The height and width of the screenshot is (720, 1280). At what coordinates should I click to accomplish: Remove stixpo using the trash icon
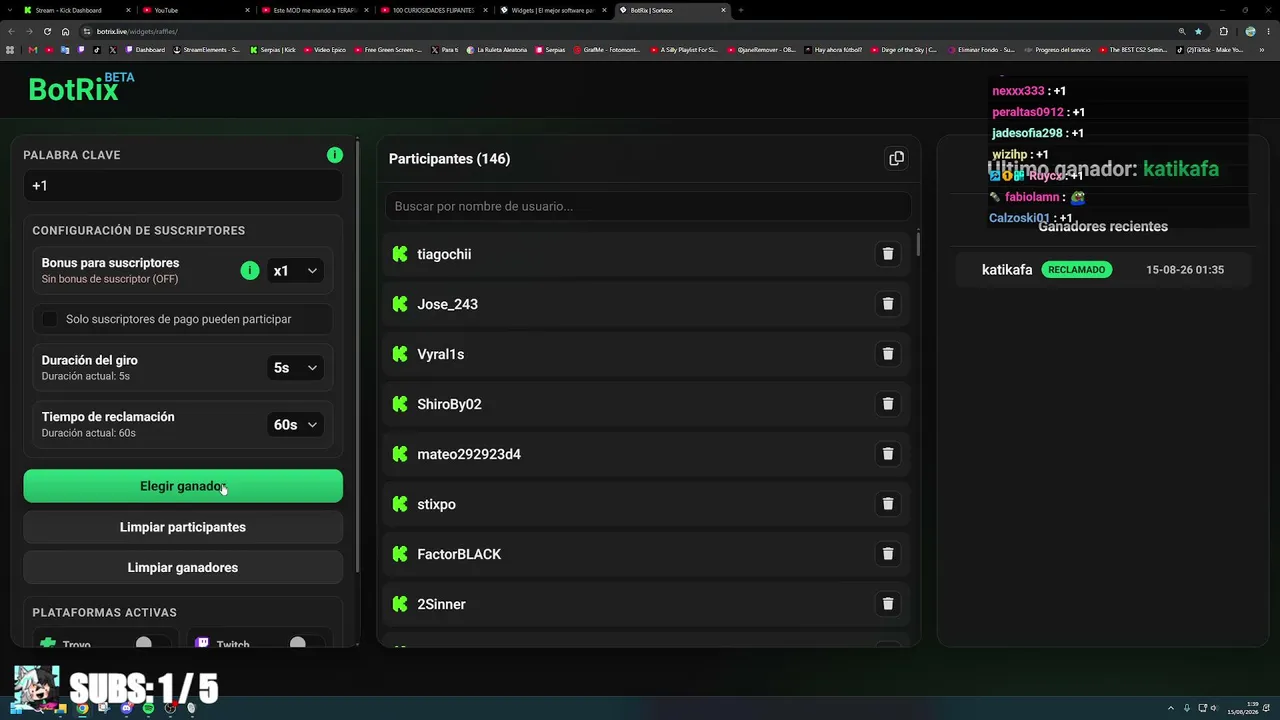(x=887, y=504)
